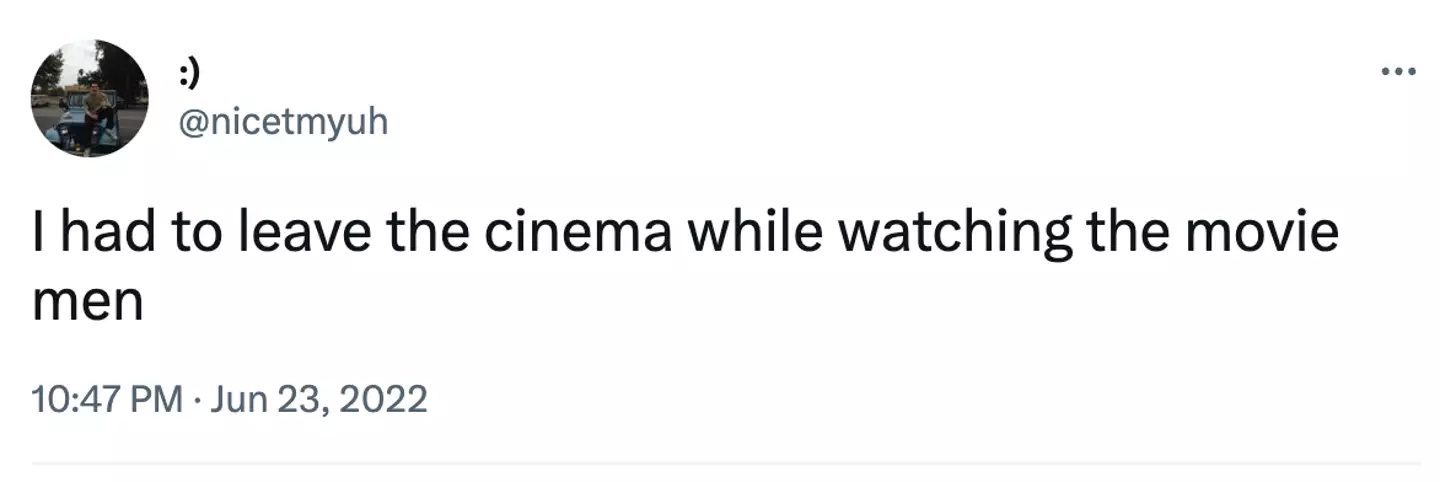Click the month "Jun" in the date
Image resolution: width=1440 pixels, height=482 pixels.
238,399
